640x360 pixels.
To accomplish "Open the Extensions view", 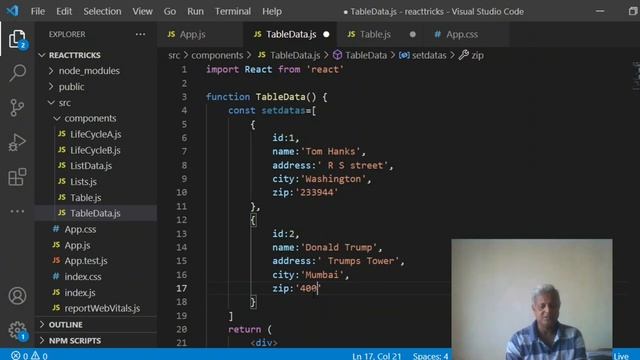I will 17,177.
